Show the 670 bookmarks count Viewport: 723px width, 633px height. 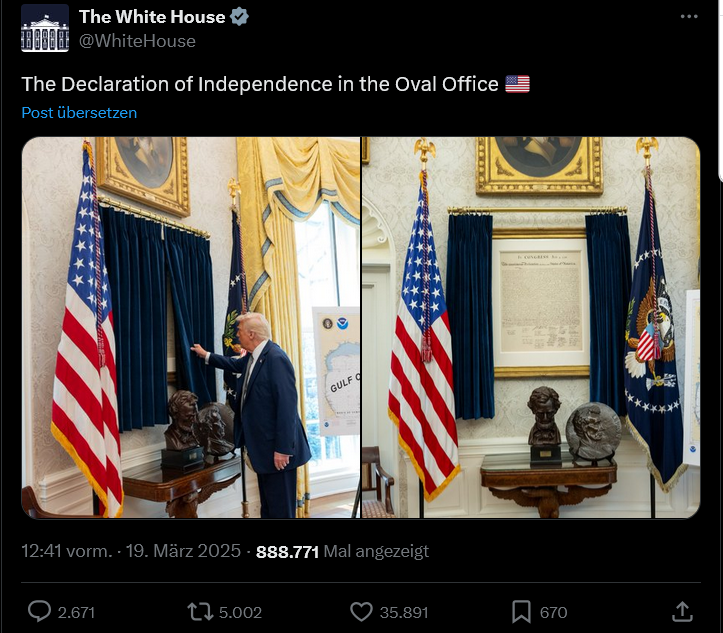[553, 612]
